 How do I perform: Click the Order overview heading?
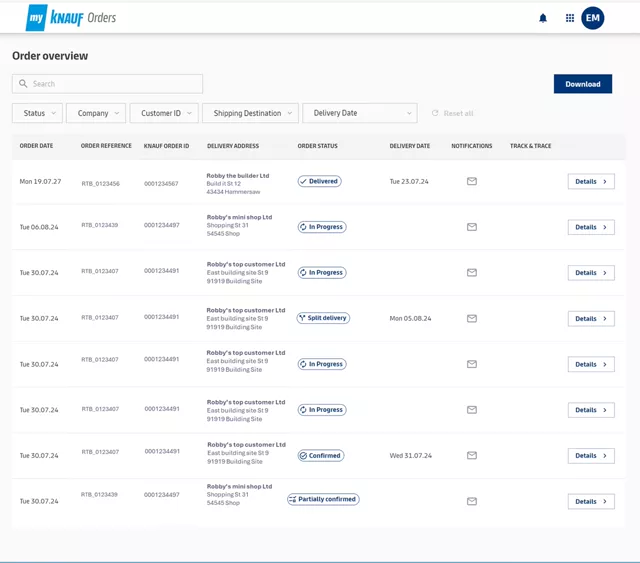click(50, 56)
